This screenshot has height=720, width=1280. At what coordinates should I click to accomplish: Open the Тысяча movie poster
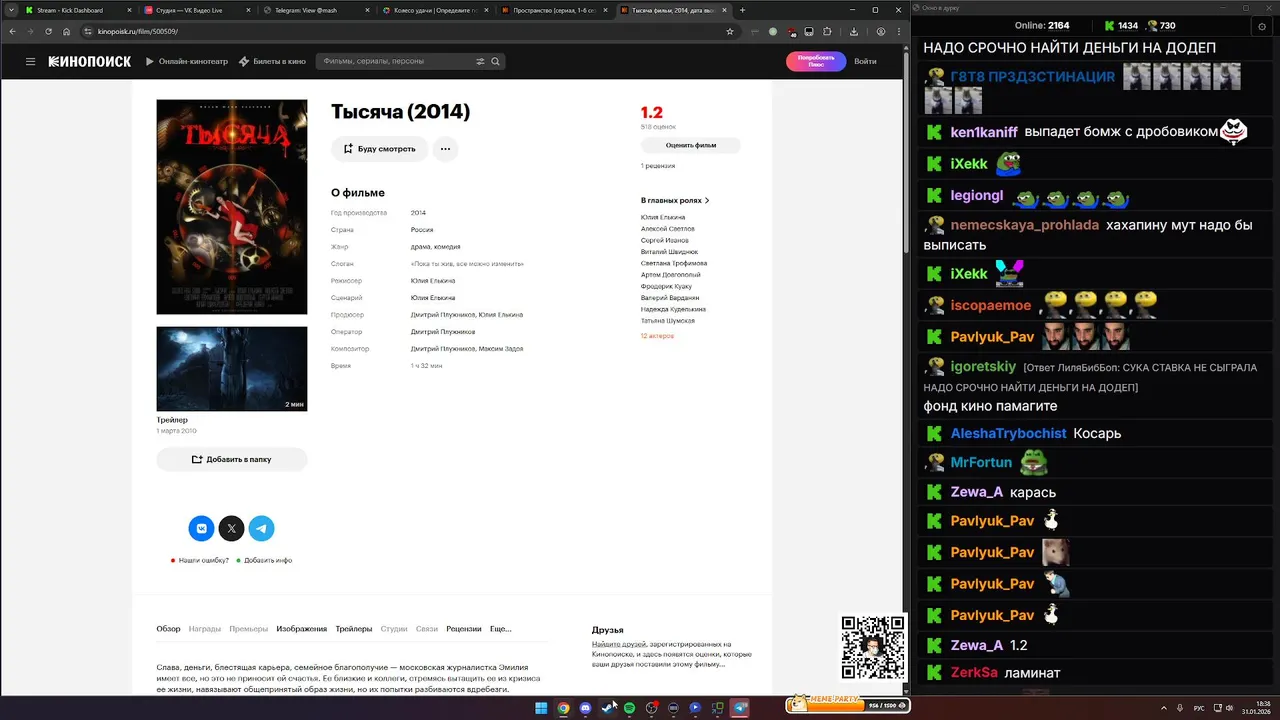(232, 207)
